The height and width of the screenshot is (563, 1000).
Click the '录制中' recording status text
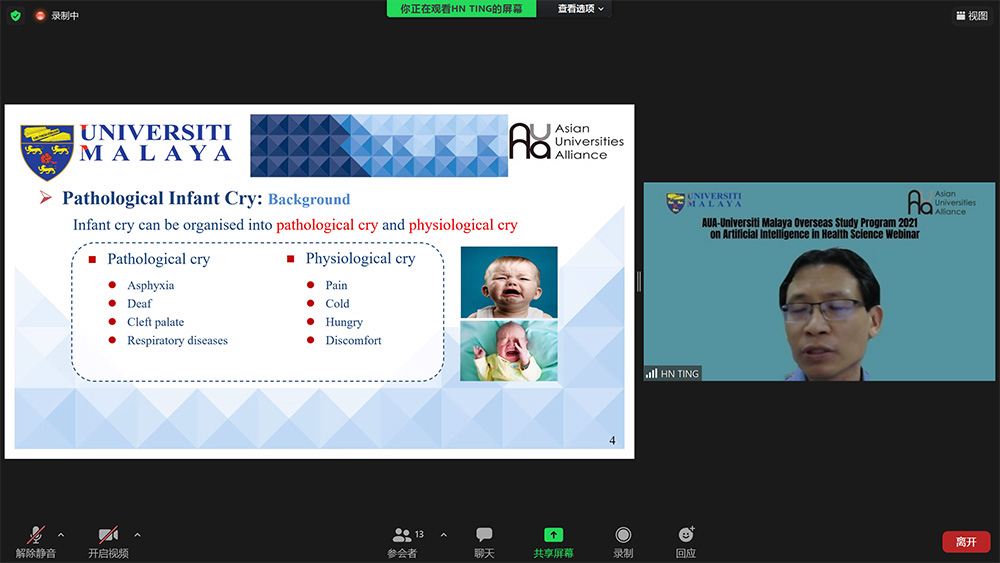click(x=65, y=15)
